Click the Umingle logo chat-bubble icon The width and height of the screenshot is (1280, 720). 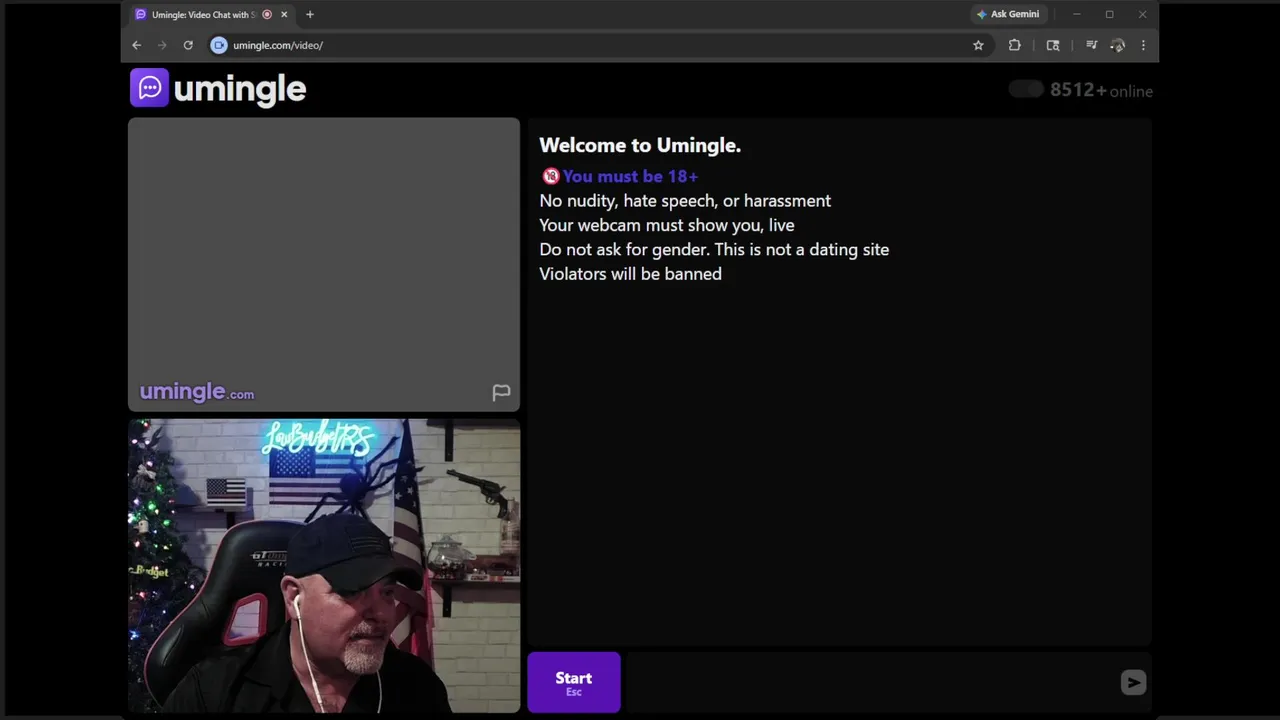tap(149, 88)
